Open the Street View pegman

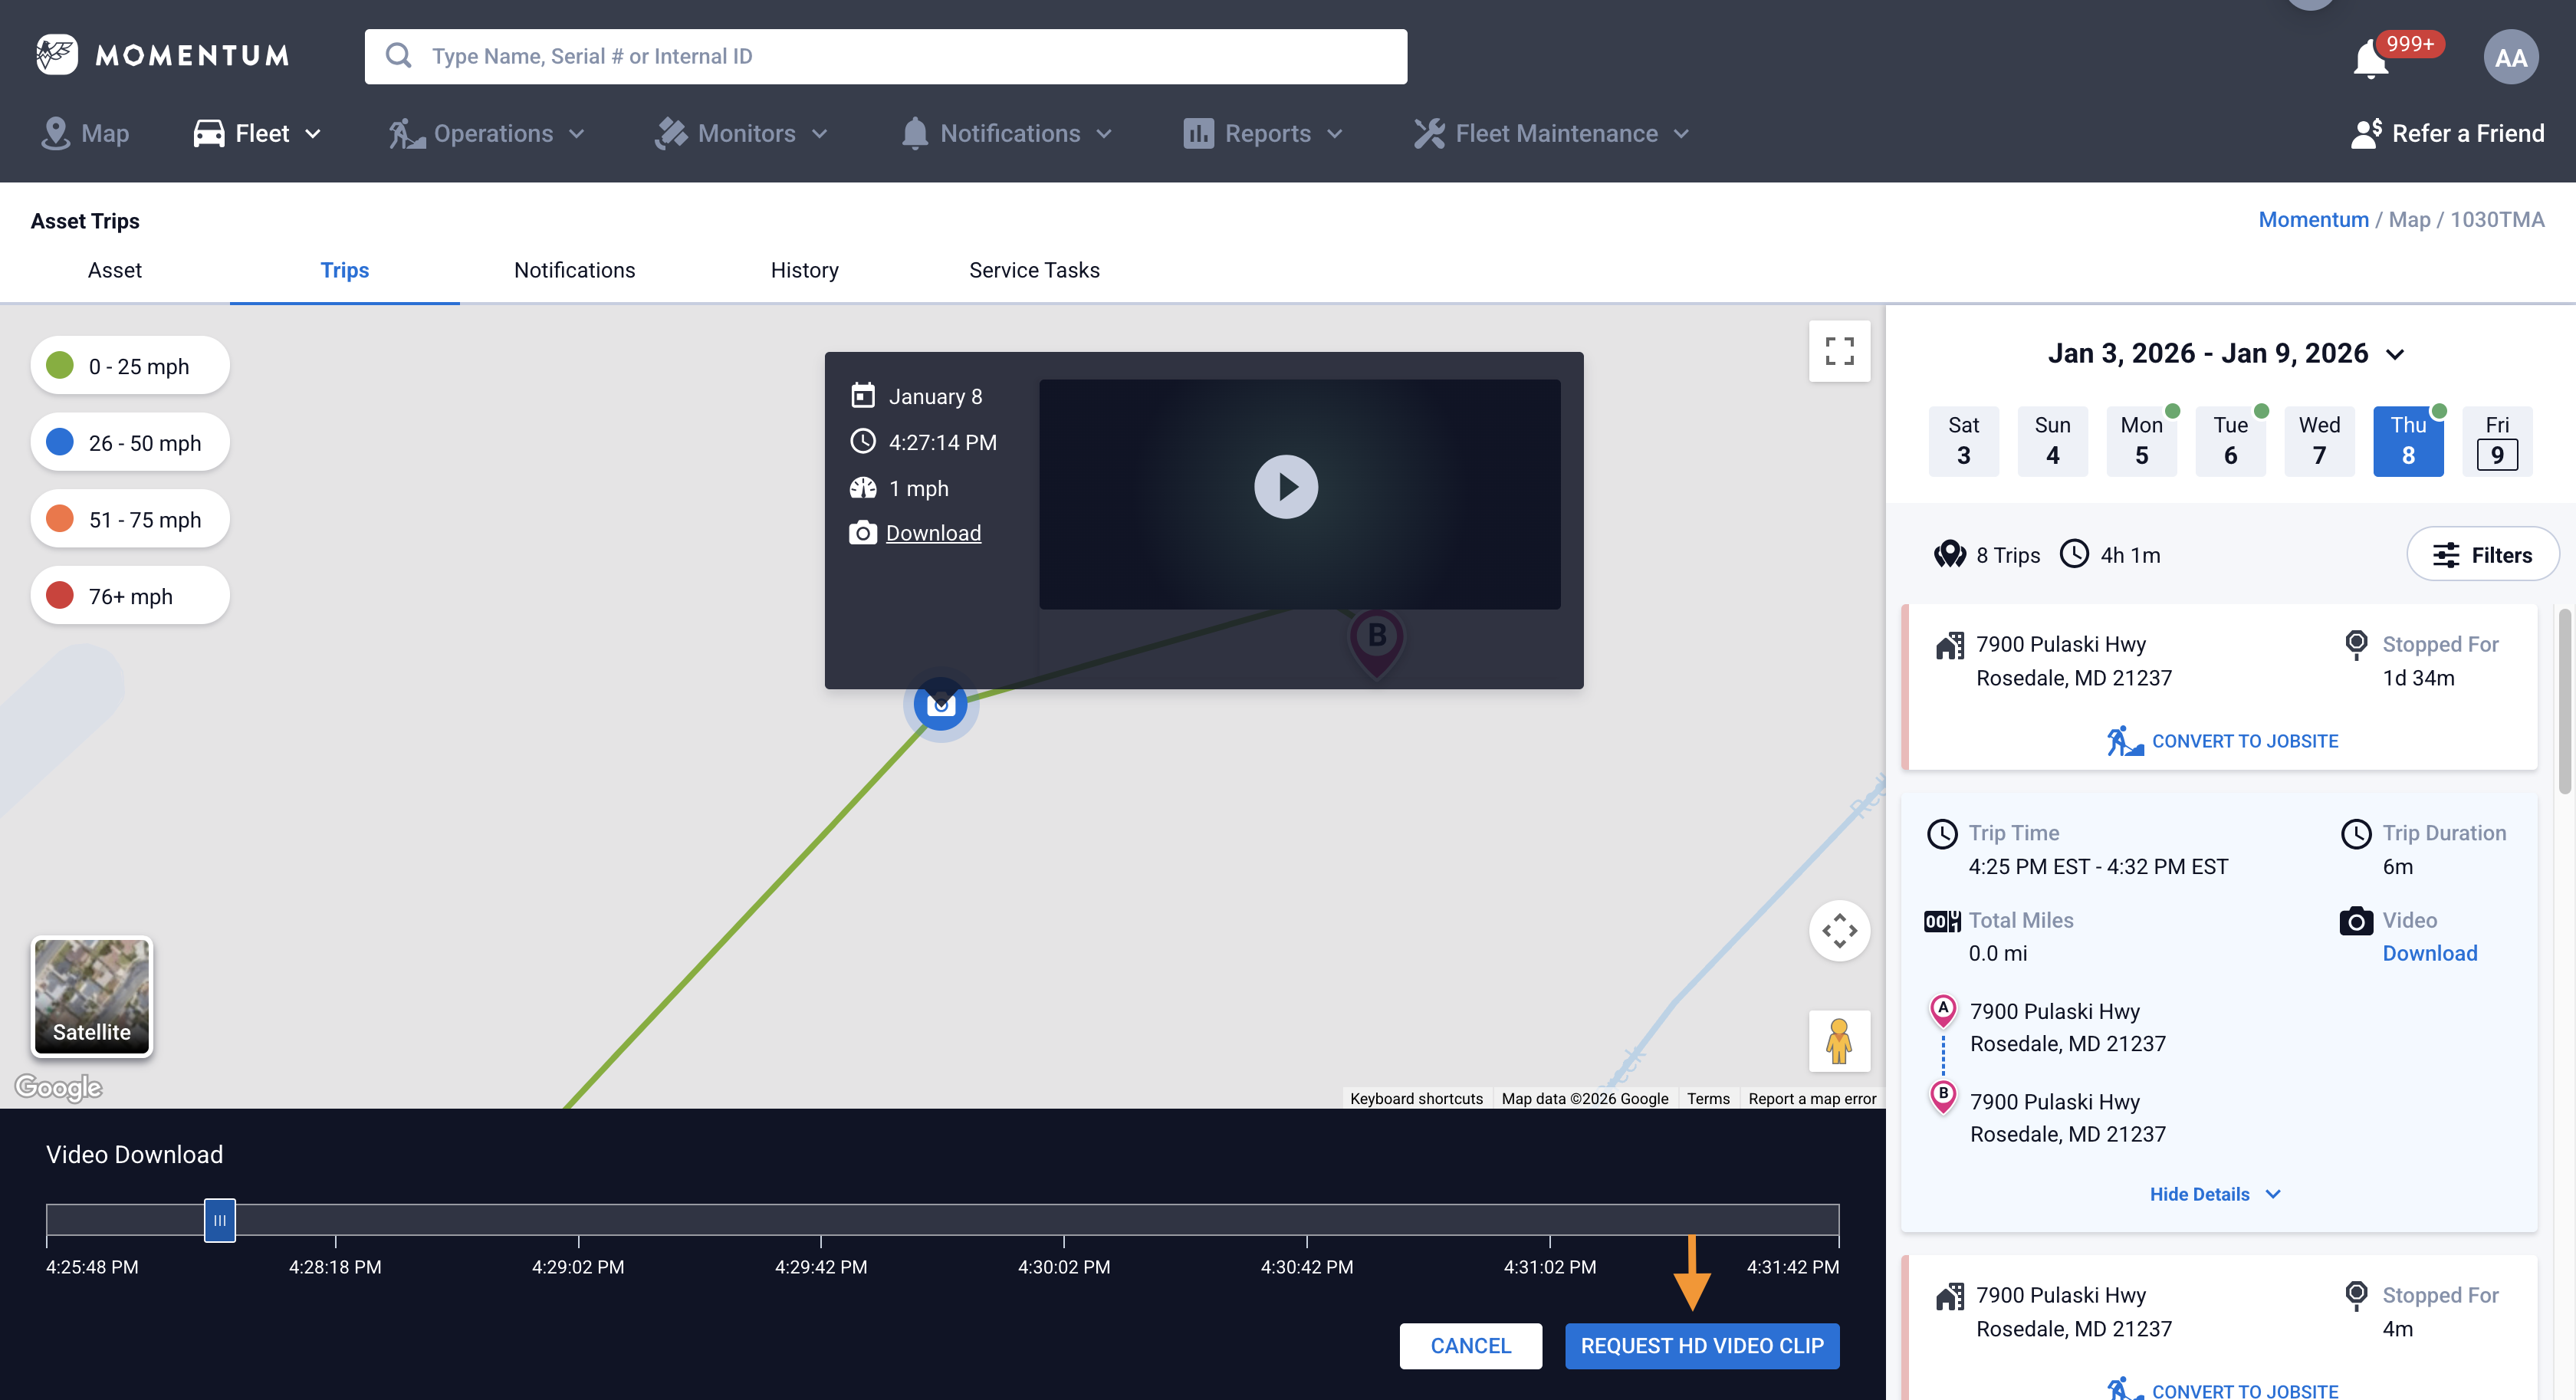pyautogui.click(x=1839, y=1040)
